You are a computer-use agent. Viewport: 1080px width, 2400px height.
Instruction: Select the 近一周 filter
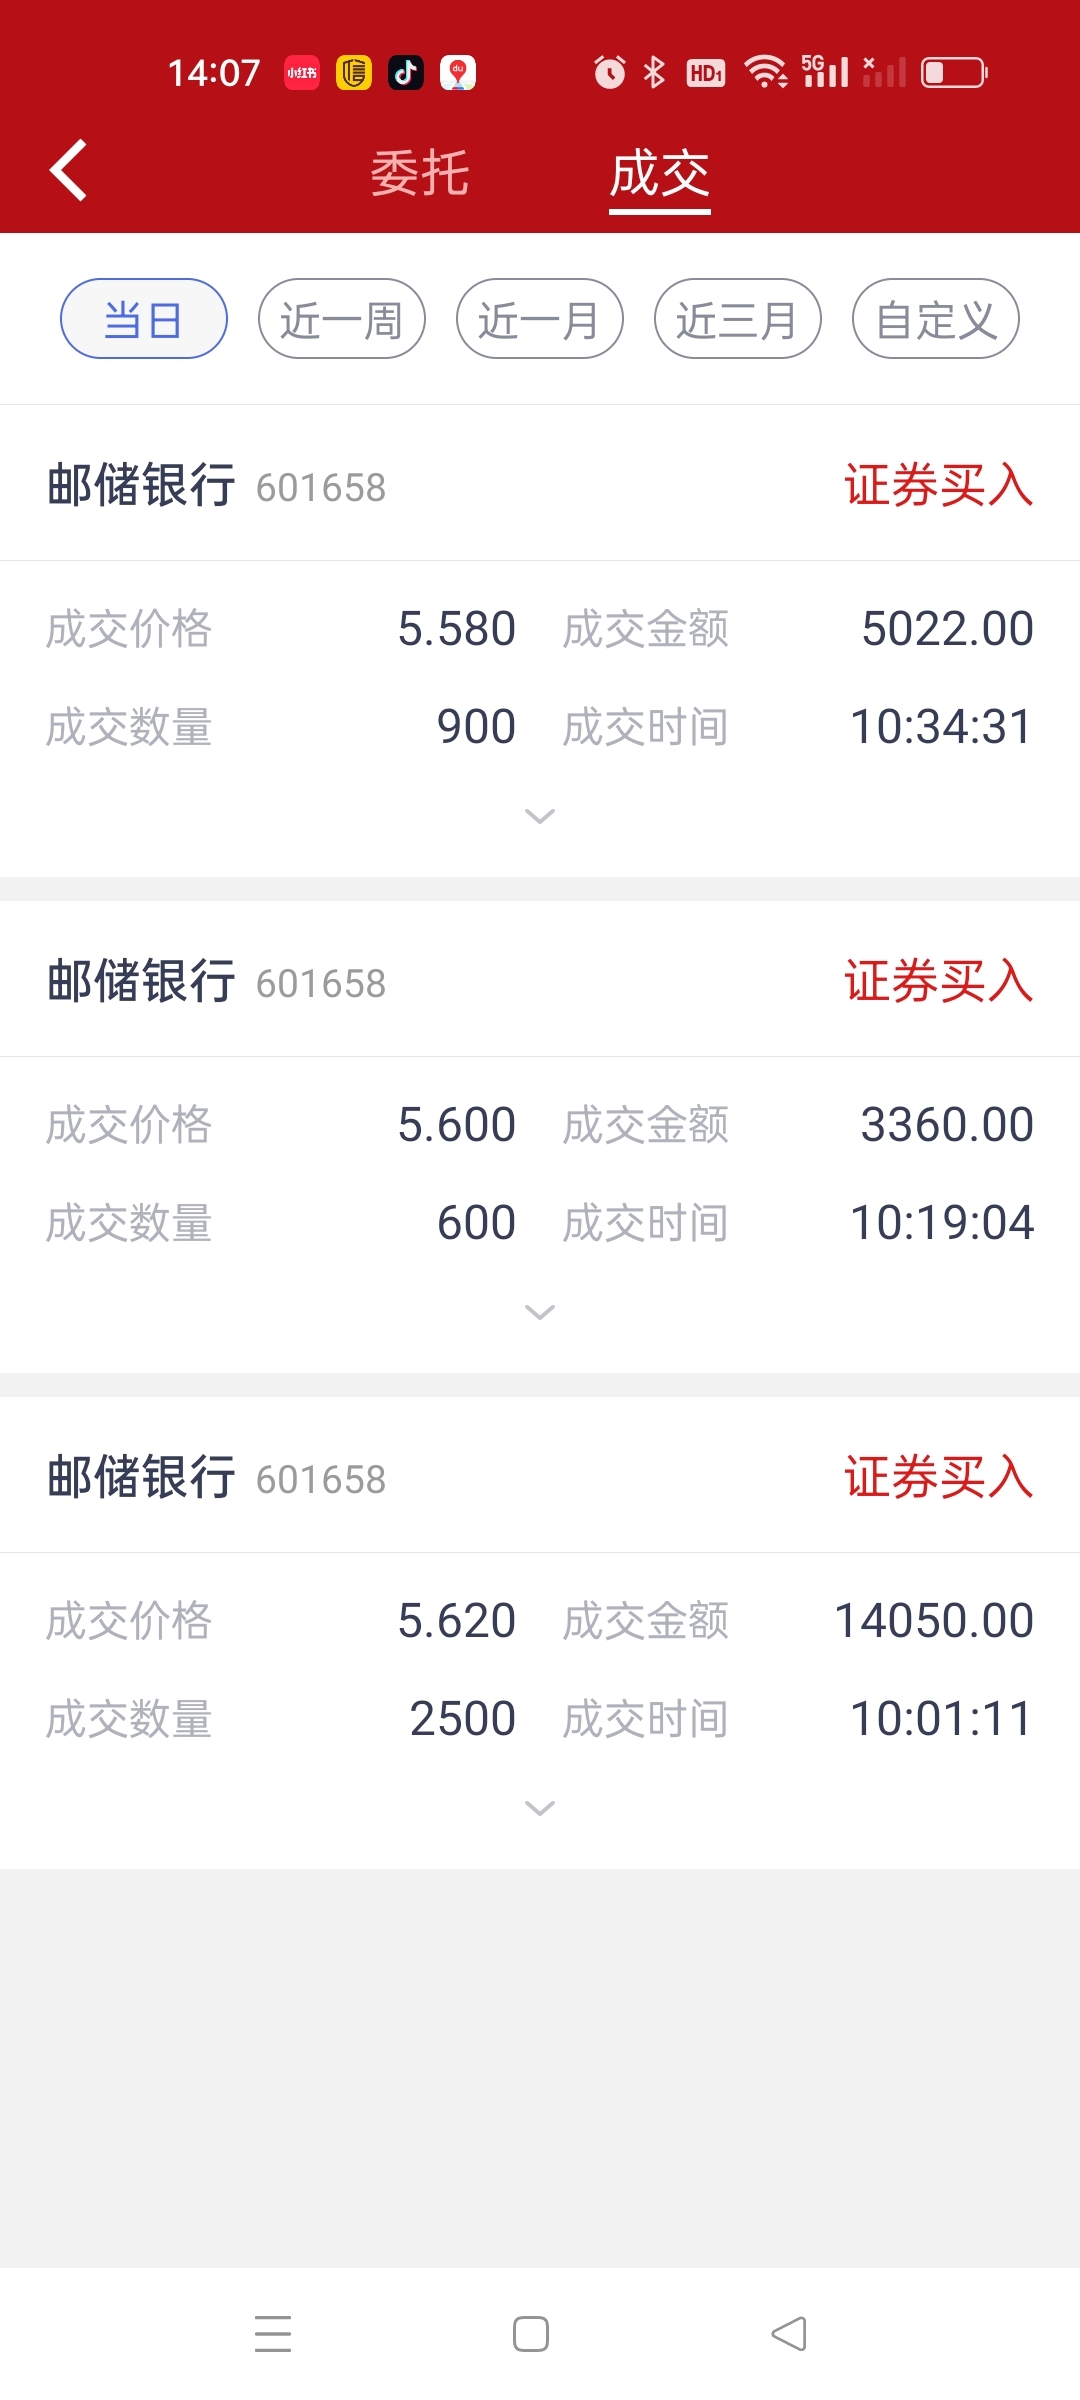tap(342, 319)
